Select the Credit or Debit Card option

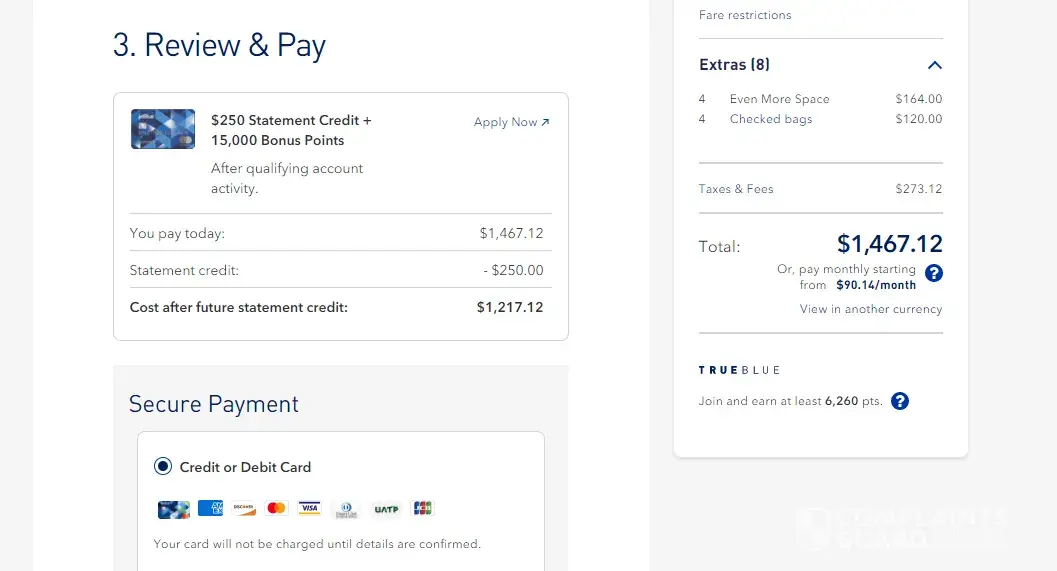(163, 467)
